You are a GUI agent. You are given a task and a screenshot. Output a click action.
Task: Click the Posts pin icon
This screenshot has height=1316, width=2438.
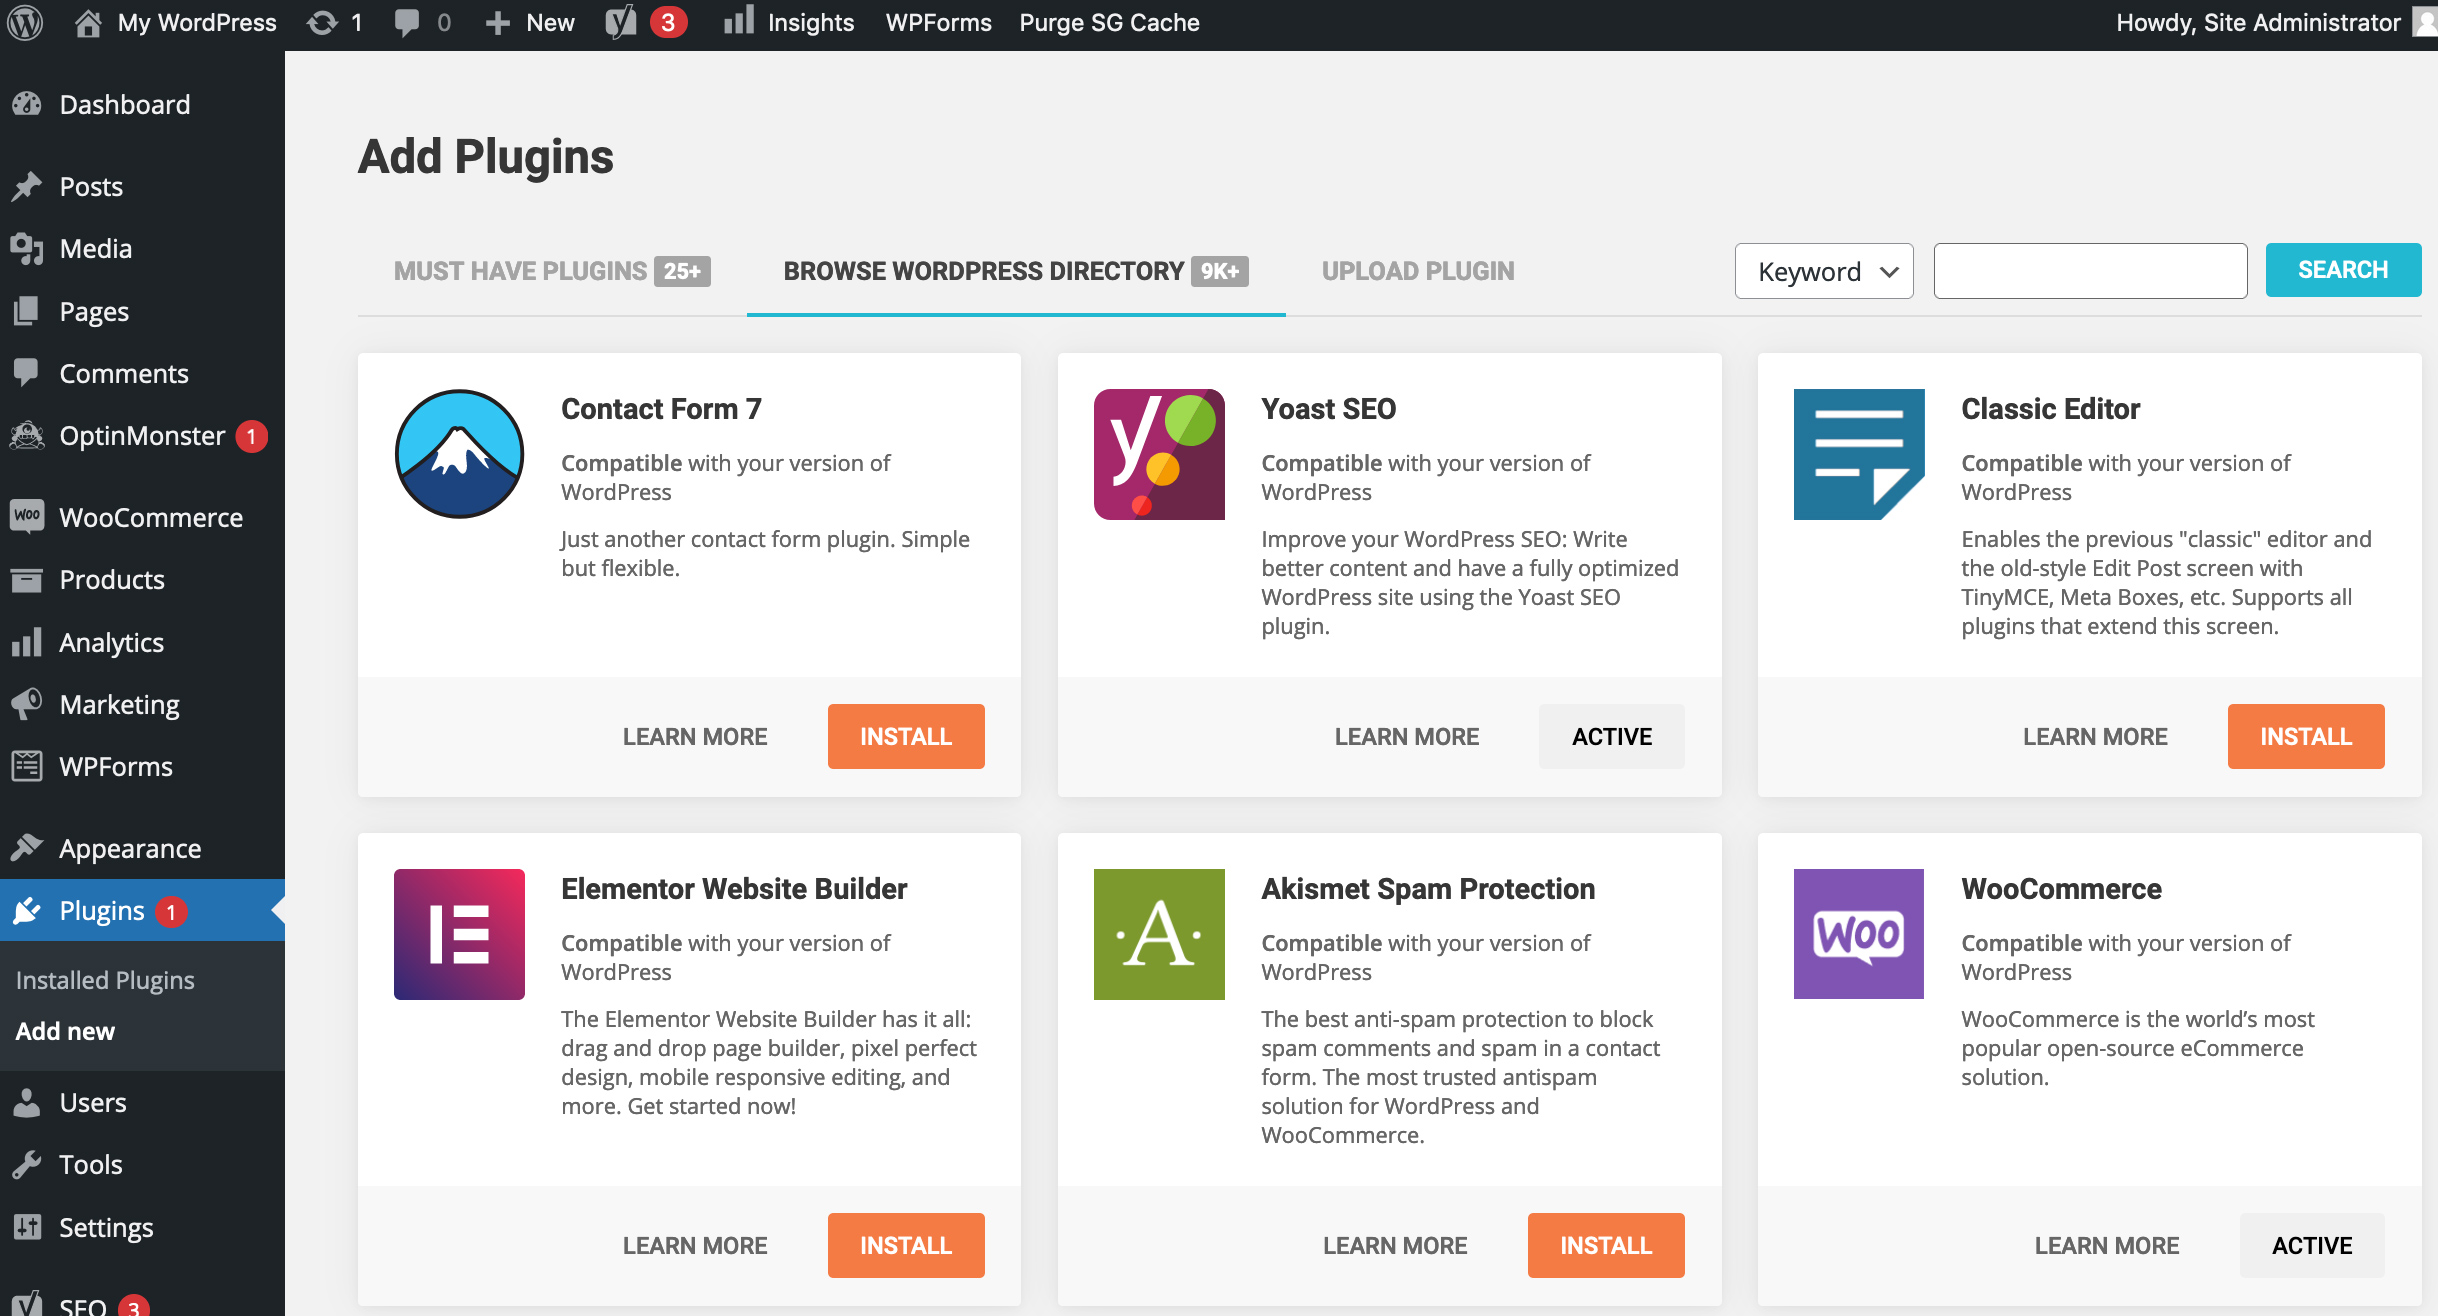pyautogui.click(x=27, y=186)
